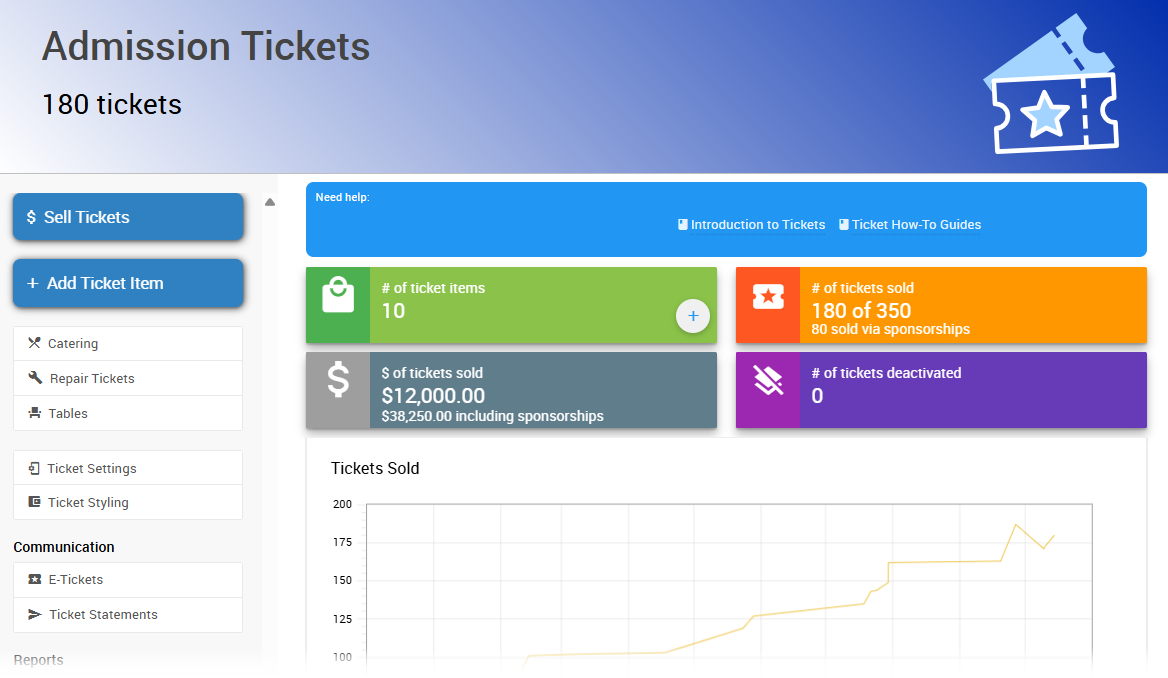This screenshot has height=678, width=1168.
Task: Expand the Reports section
Action: (x=38, y=660)
